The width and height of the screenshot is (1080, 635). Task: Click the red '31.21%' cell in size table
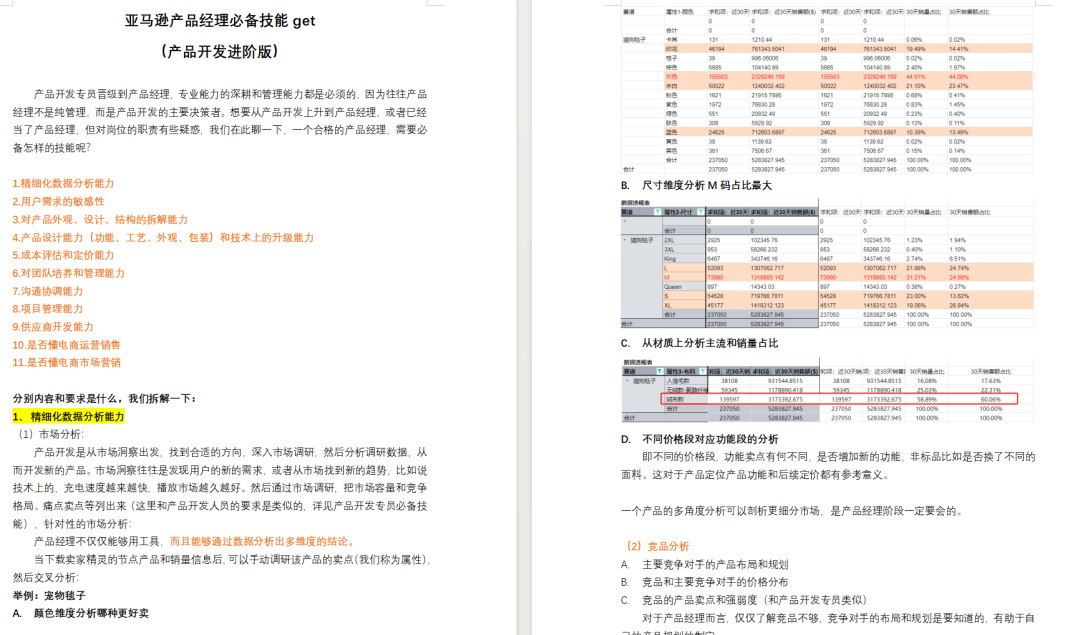[x=915, y=278]
